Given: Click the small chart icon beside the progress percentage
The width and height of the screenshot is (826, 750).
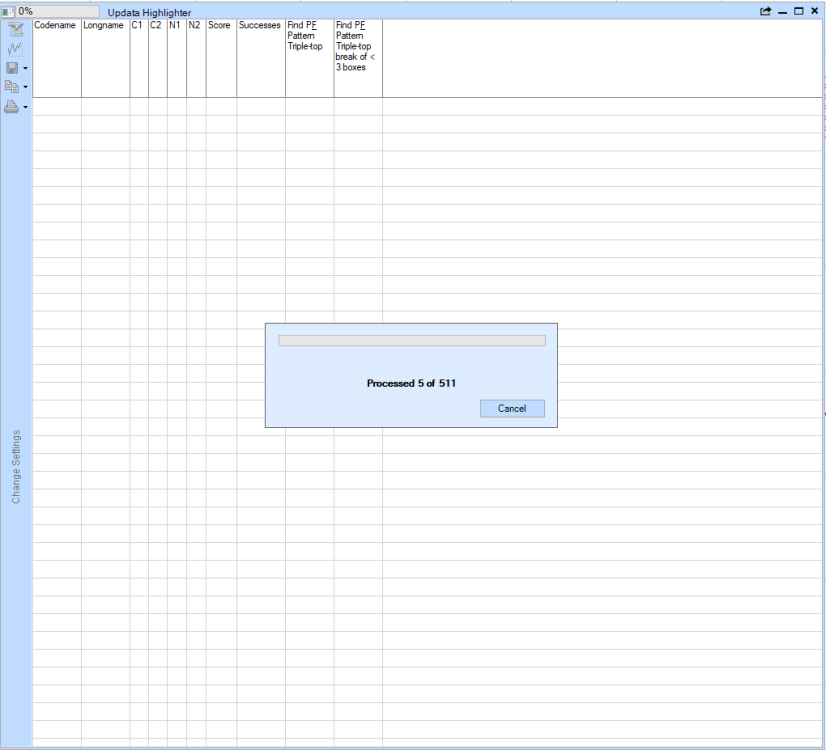Looking at the screenshot, I should pyautogui.click(x=6, y=11).
